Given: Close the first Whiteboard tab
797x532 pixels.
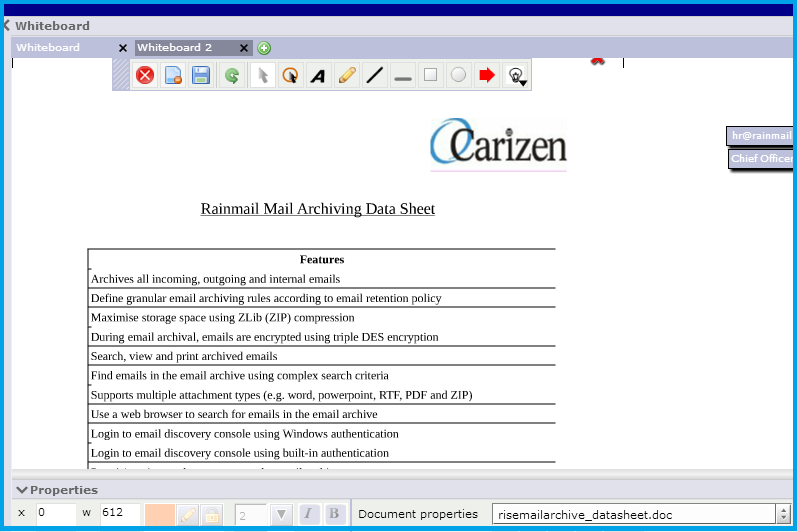Looking at the screenshot, I should coord(123,48).
